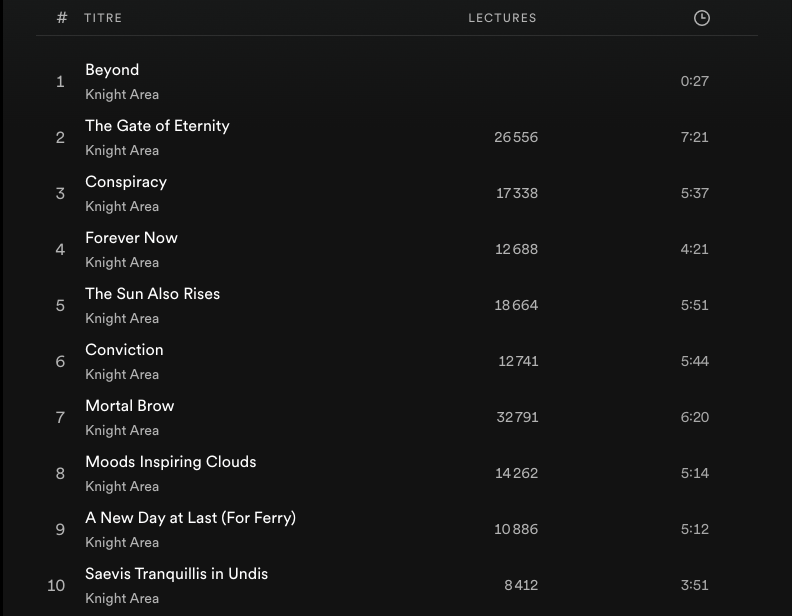Image resolution: width=792 pixels, height=616 pixels.
Task: Click track number 5 in the list
Action: 60,306
